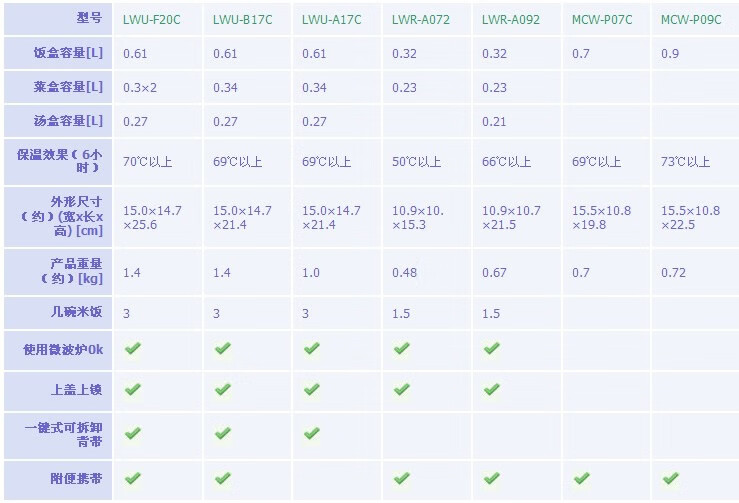Click carrying strap checkmark for MCW-P09C
The width and height of the screenshot is (739, 503).
coord(670,478)
